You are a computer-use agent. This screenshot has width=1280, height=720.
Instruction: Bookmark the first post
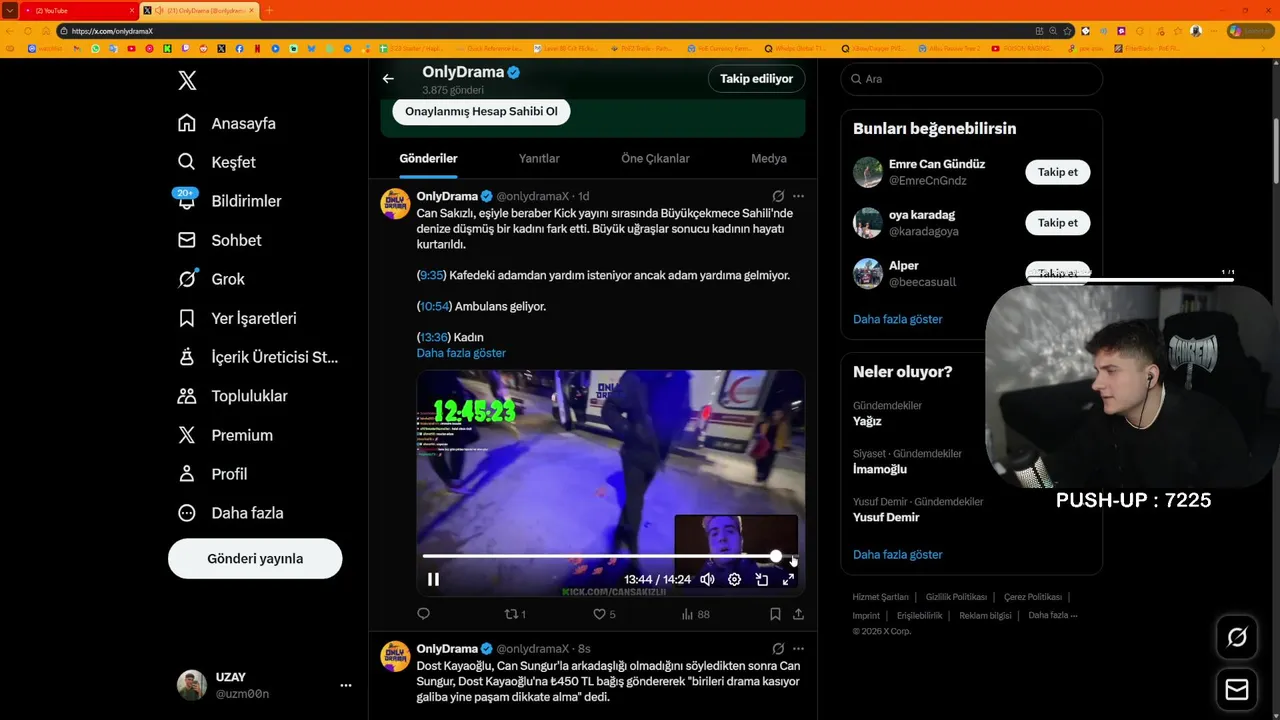pos(775,614)
